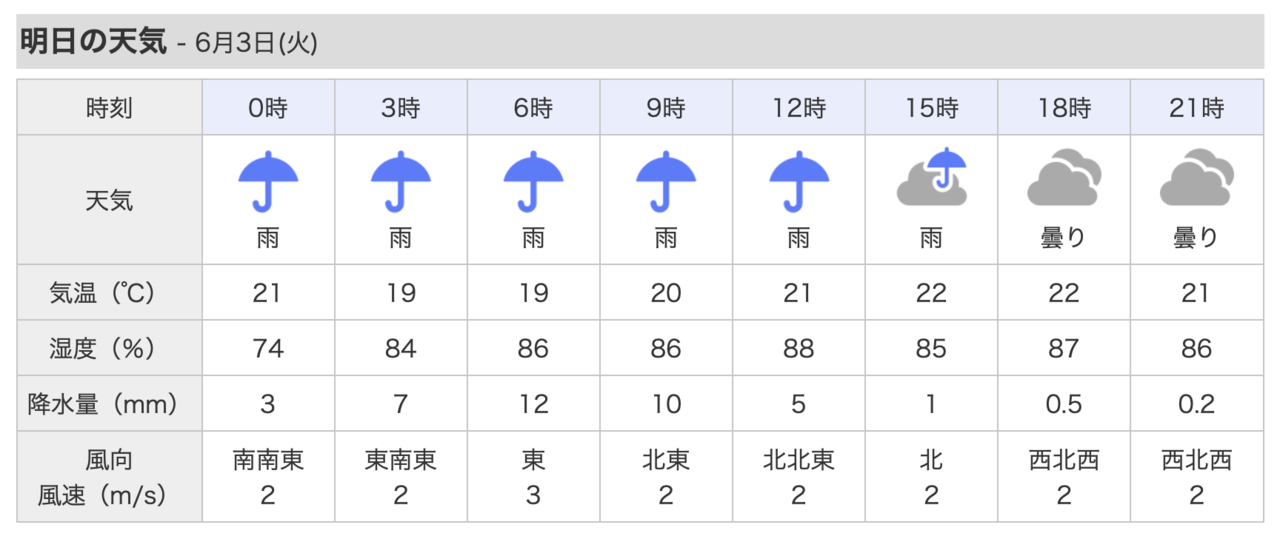1280x539 pixels.
Task: Click the 12 precipitation value at 6時
Action: 533,404
